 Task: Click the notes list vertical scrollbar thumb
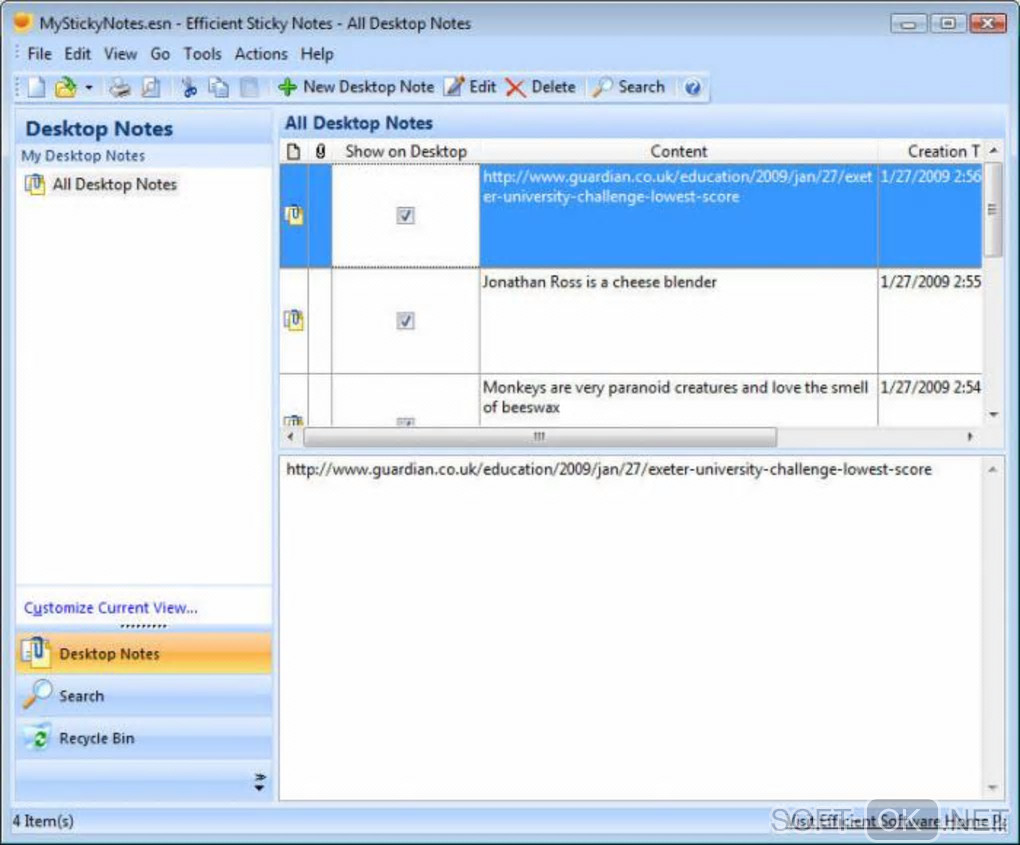pyautogui.click(x=992, y=209)
